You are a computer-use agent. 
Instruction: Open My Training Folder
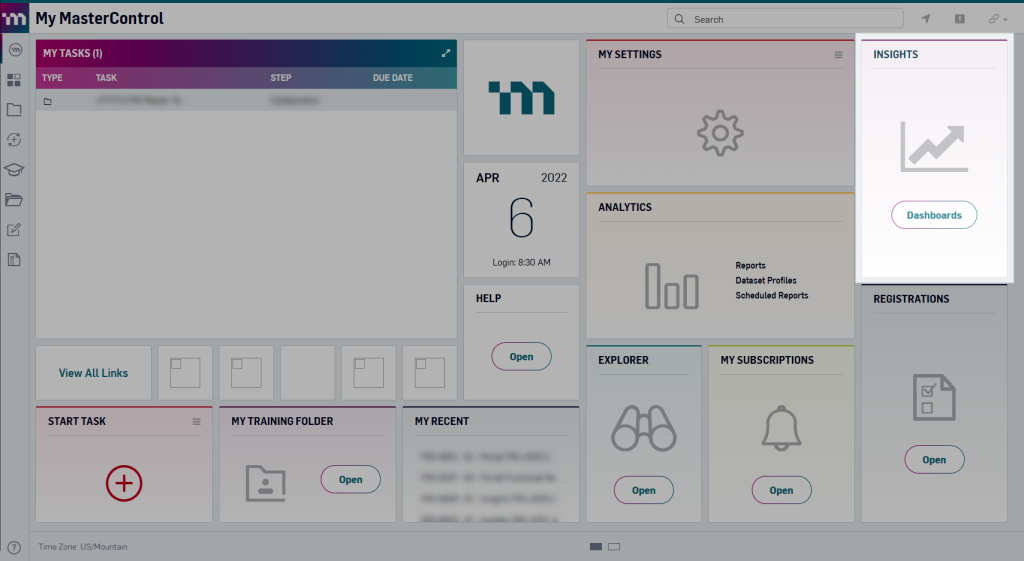[351, 479]
